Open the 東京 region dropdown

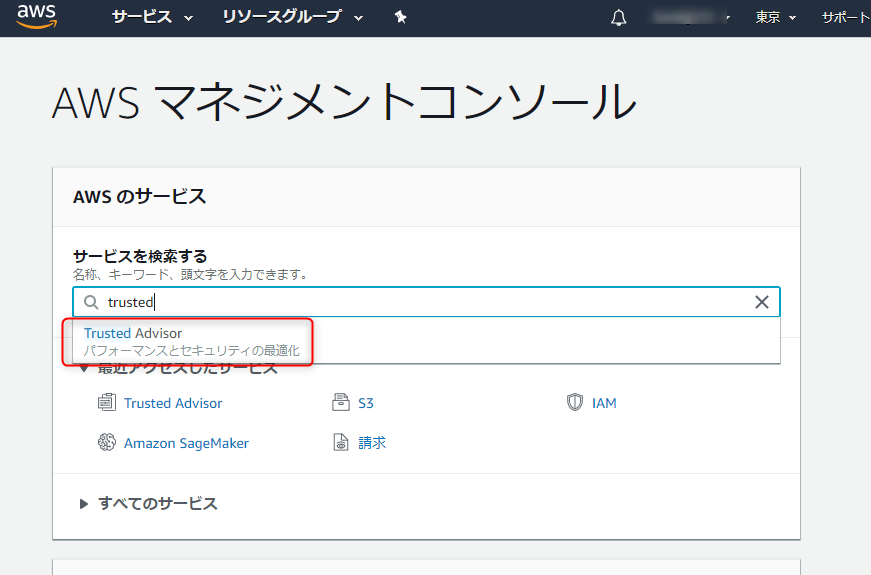tap(775, 18)
